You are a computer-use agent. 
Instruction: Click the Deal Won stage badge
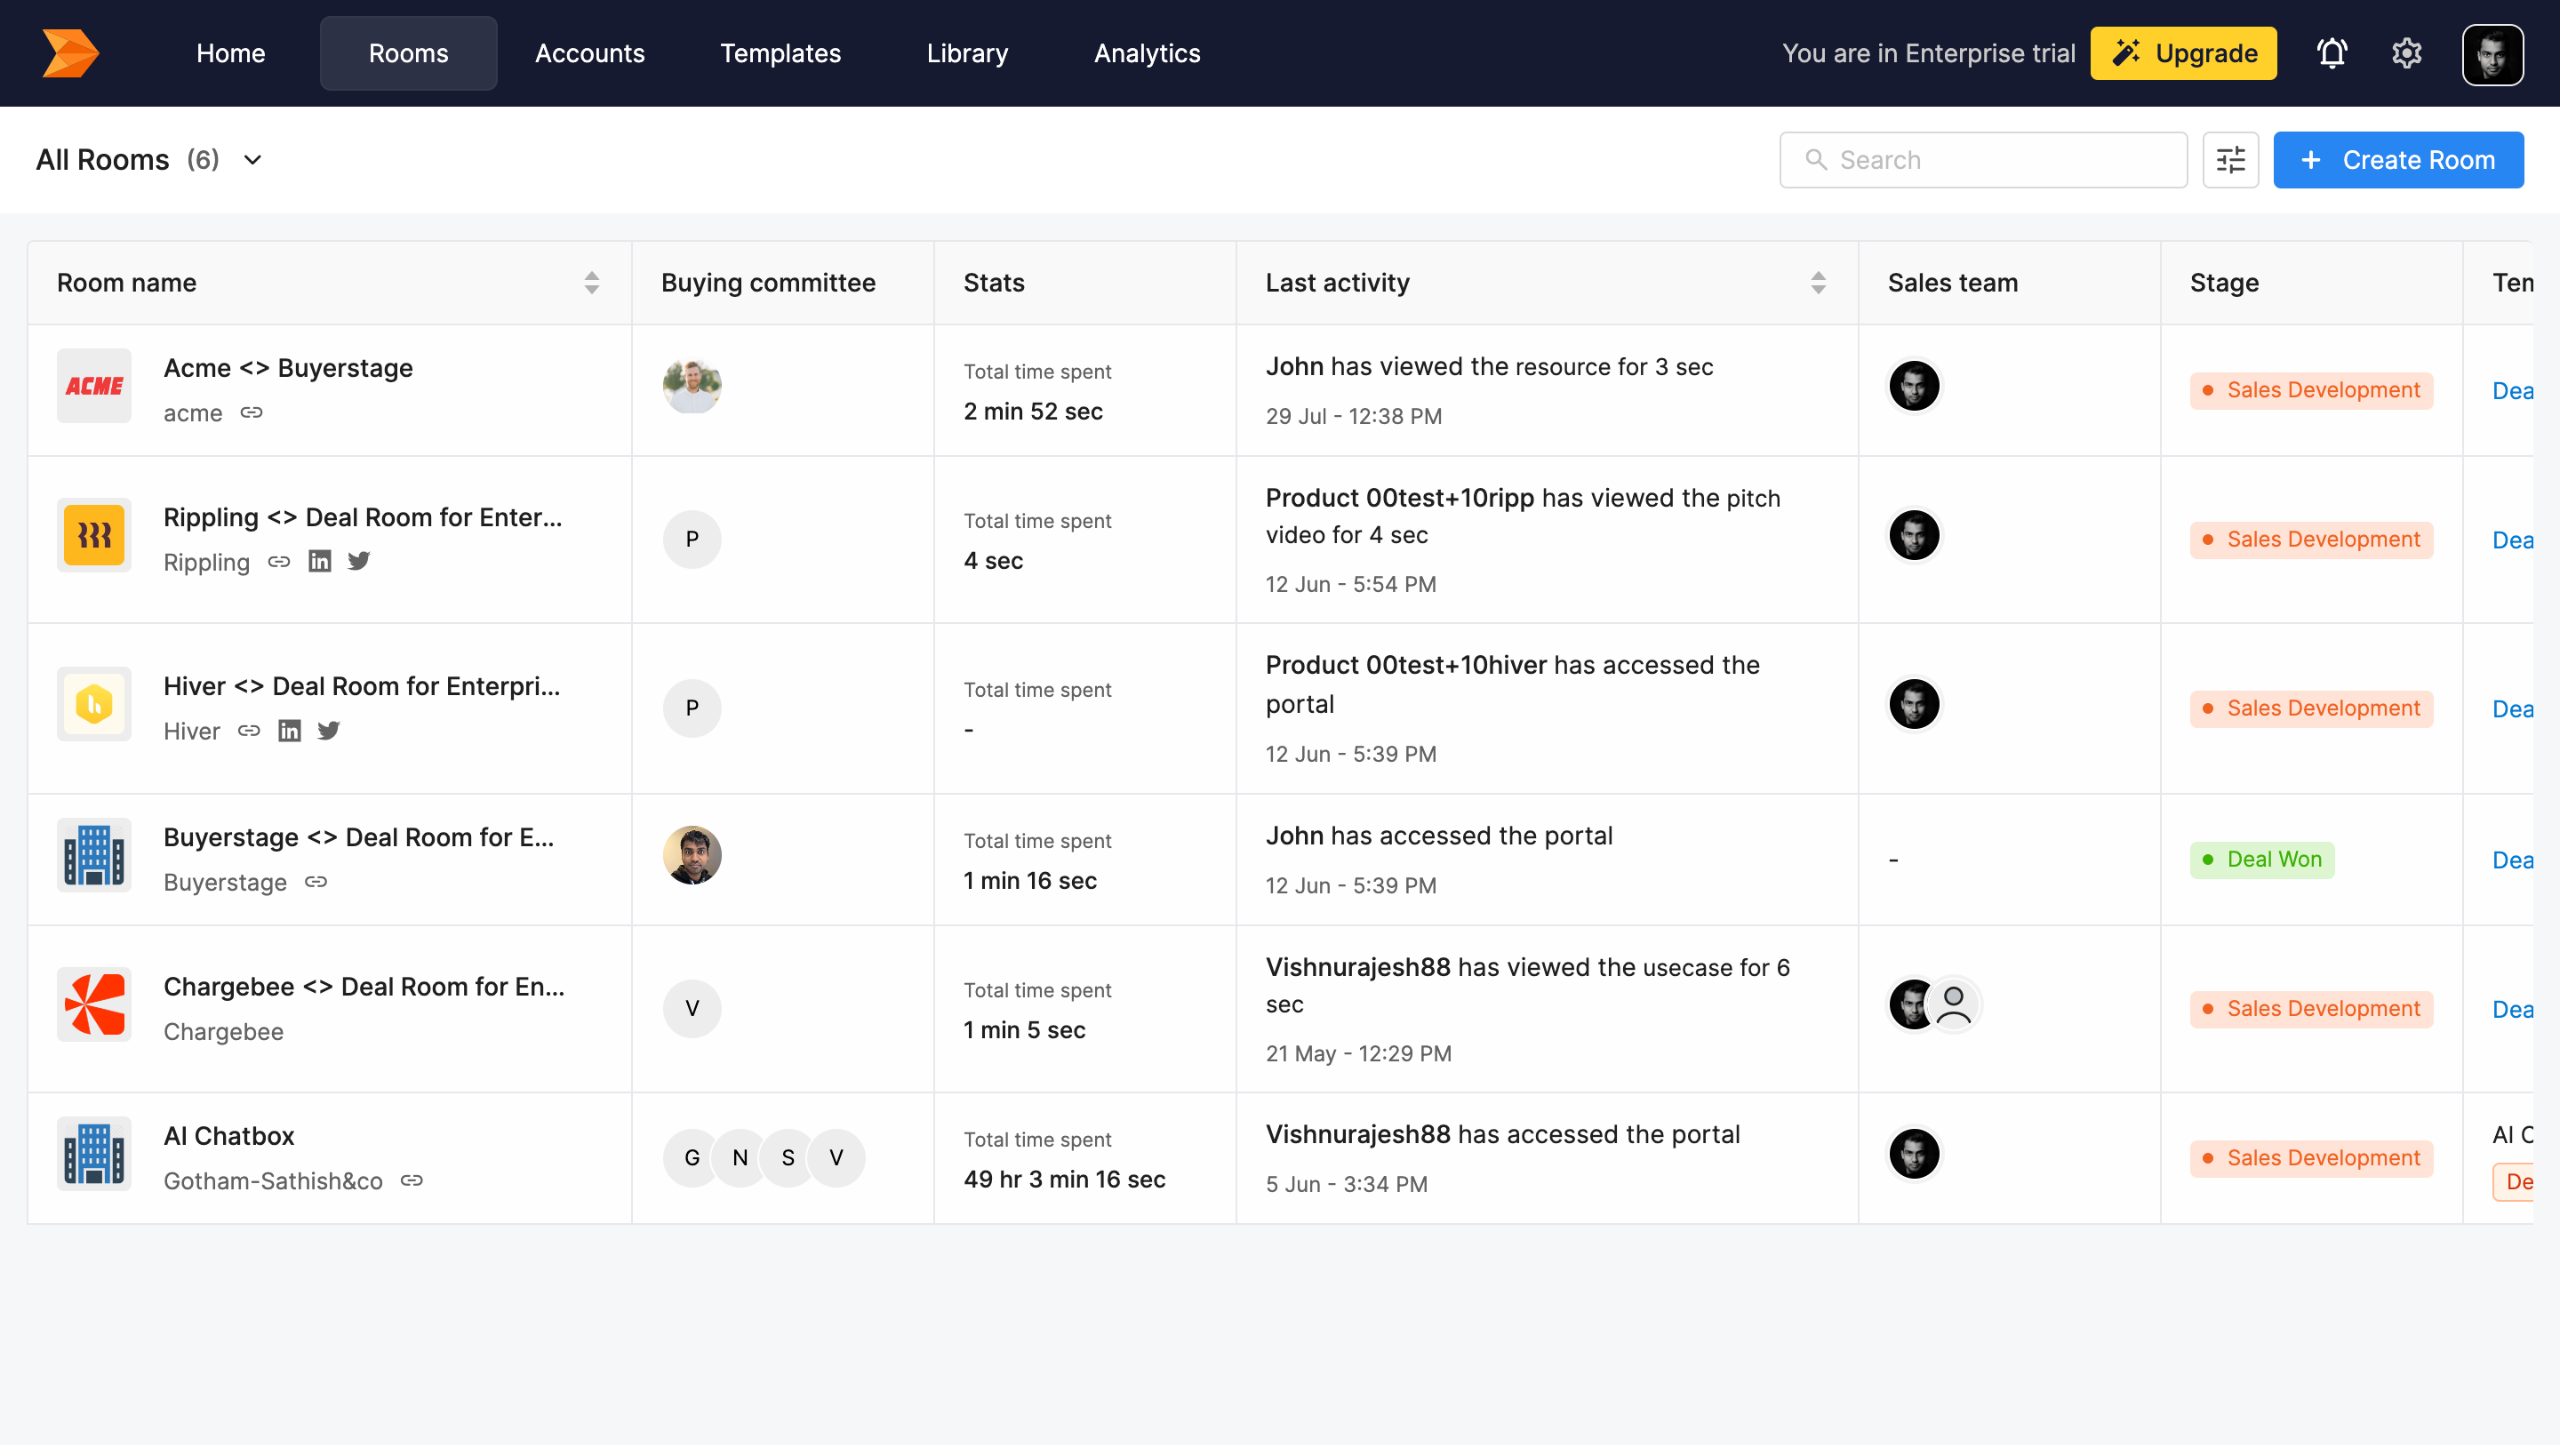coord(2261,859)
